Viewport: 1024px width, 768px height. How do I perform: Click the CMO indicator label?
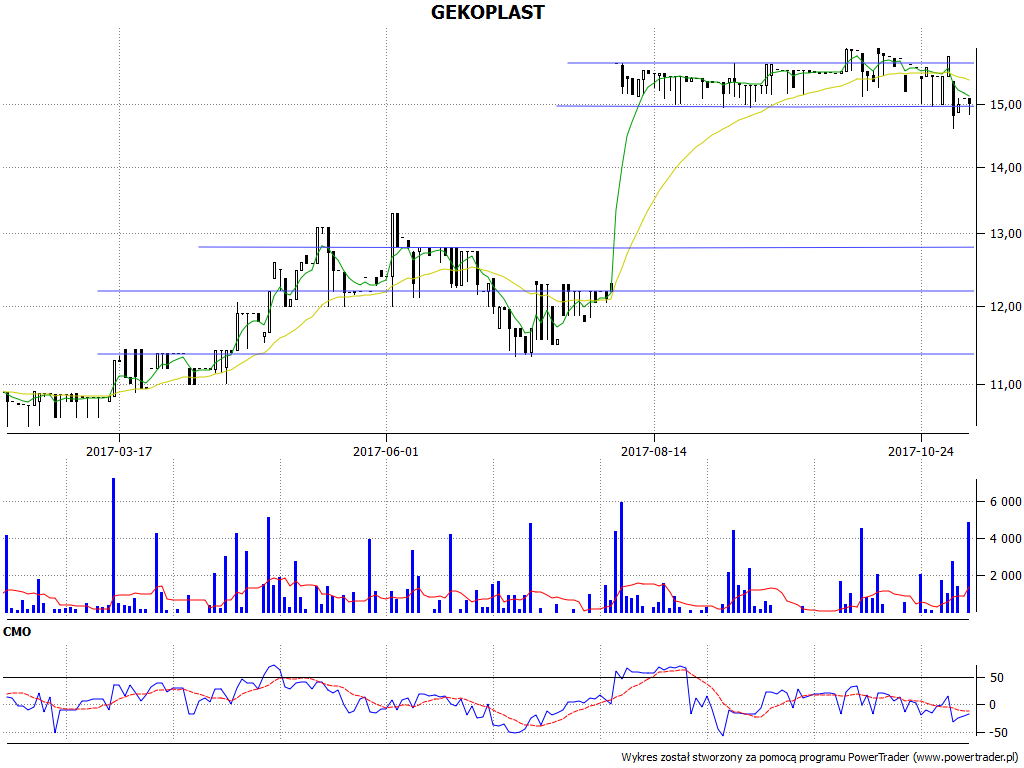[17, 632]
